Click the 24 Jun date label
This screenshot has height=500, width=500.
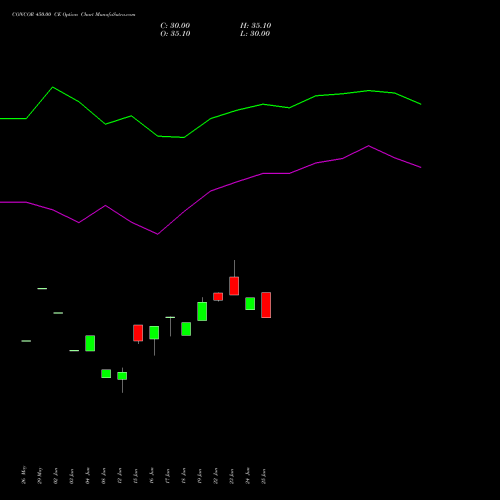click(248, 476)
